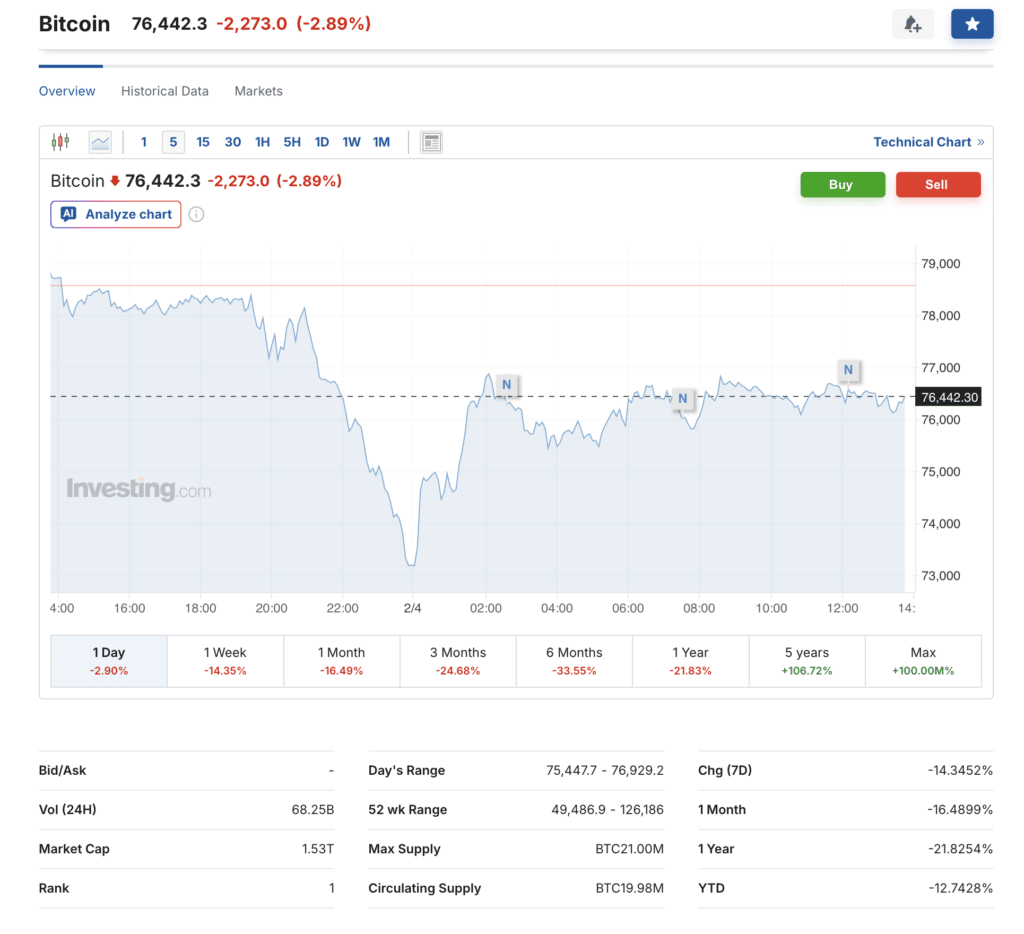
Task: Click the AI Analyze chart button
Action: (x=116, y=214)
